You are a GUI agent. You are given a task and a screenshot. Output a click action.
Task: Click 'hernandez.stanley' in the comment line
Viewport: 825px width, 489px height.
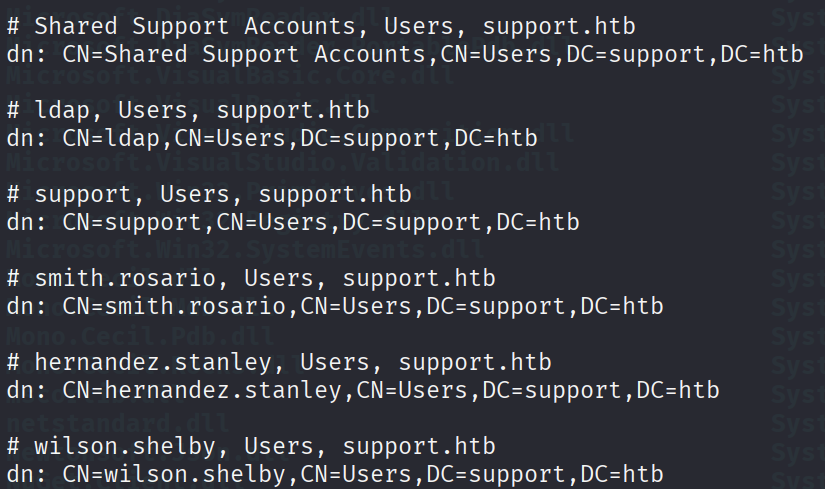pos(153,363)
